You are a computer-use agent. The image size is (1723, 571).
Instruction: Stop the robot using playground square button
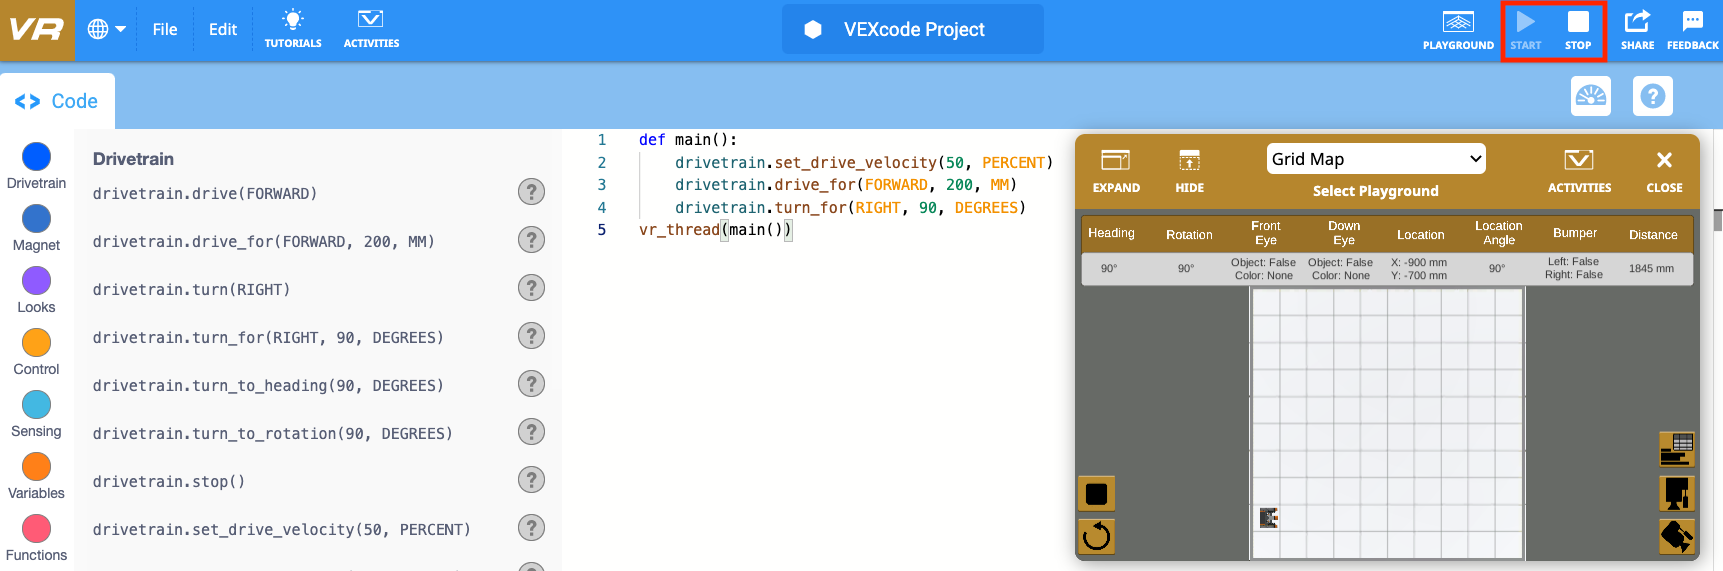1096,494
